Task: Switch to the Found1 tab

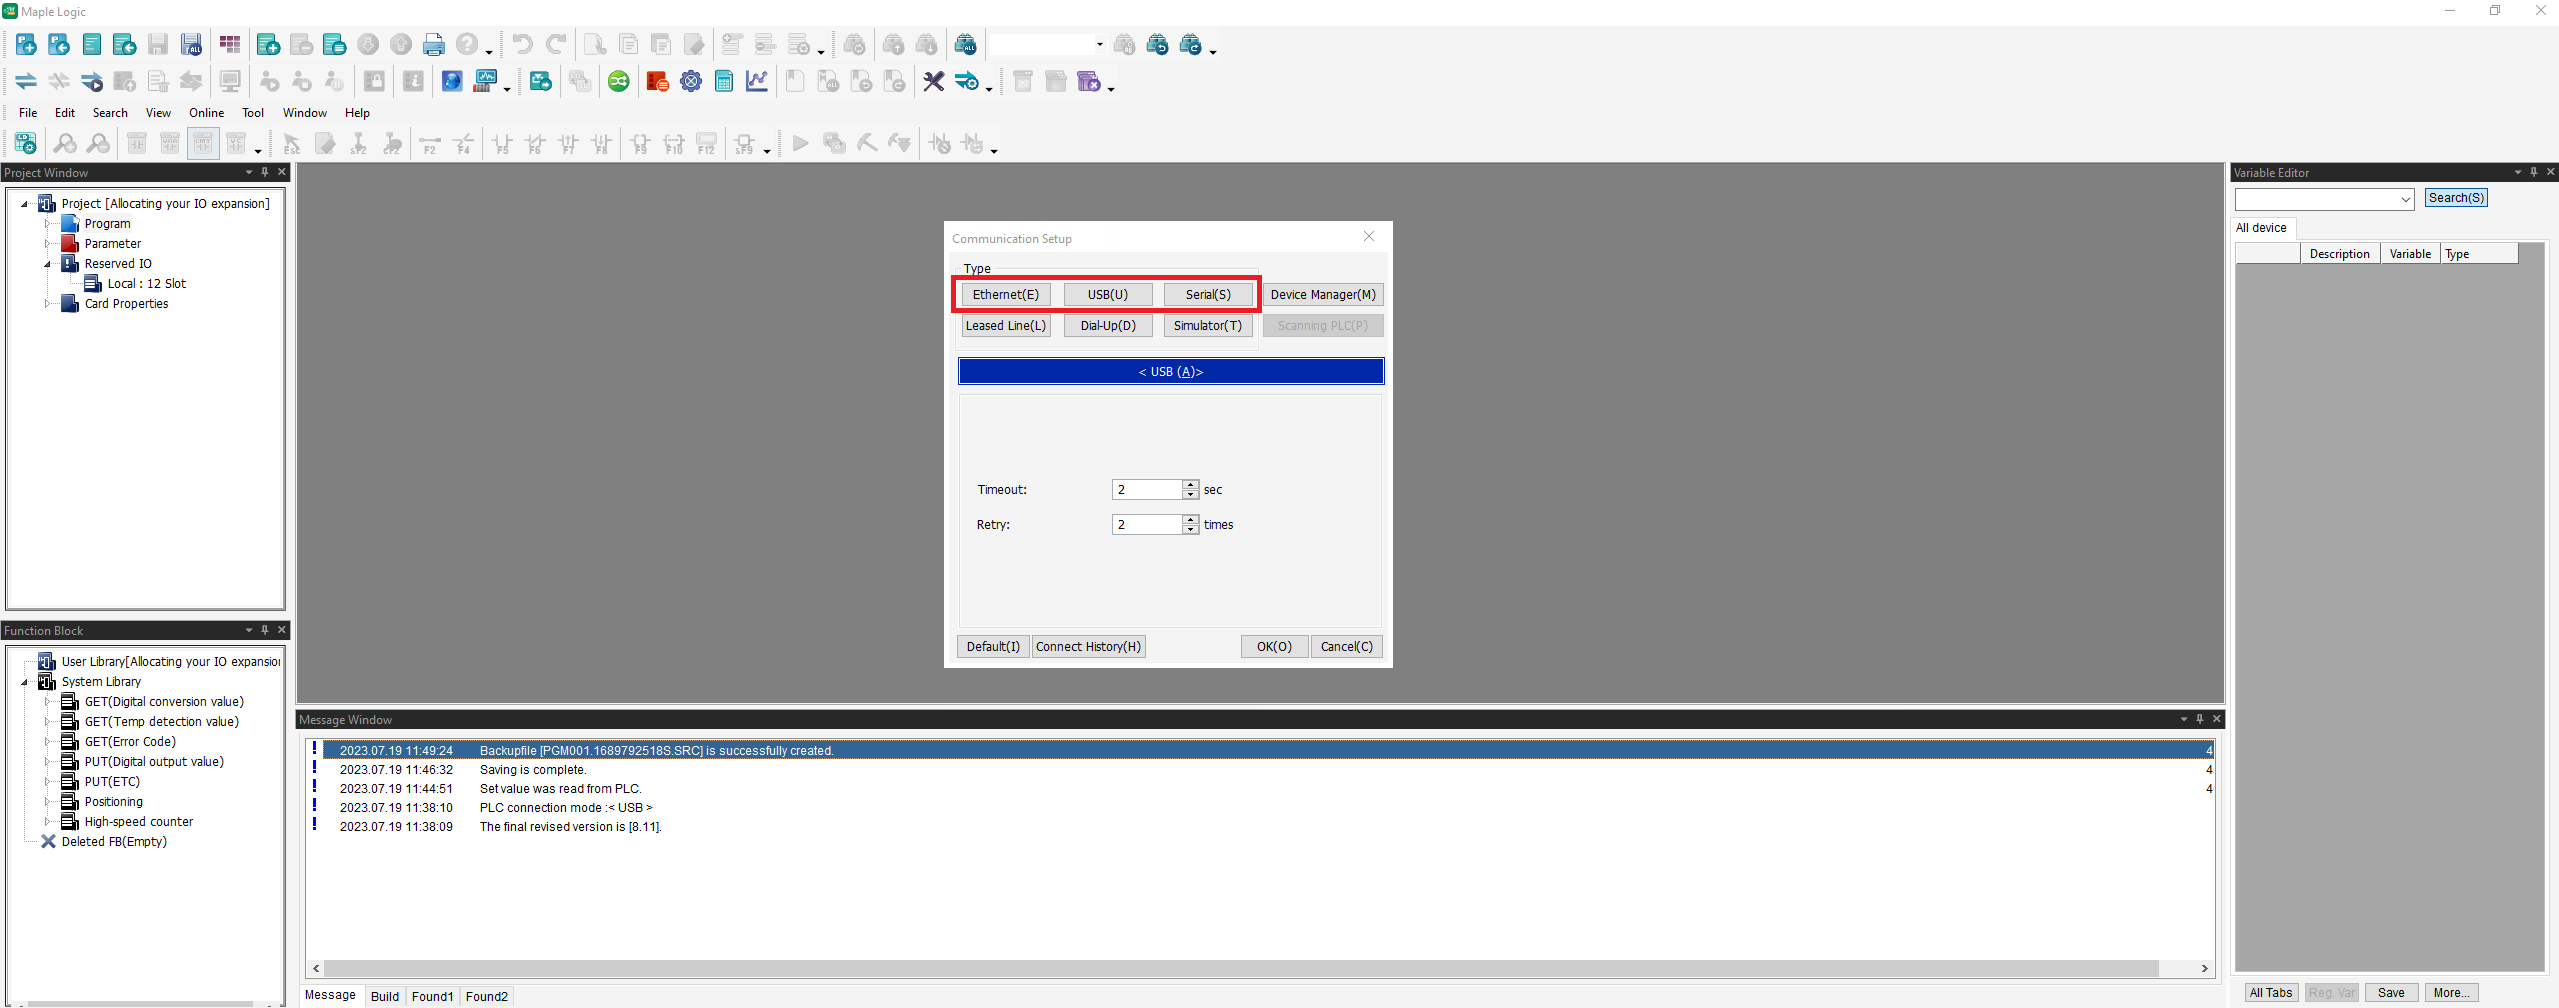Action: point(432,996)
